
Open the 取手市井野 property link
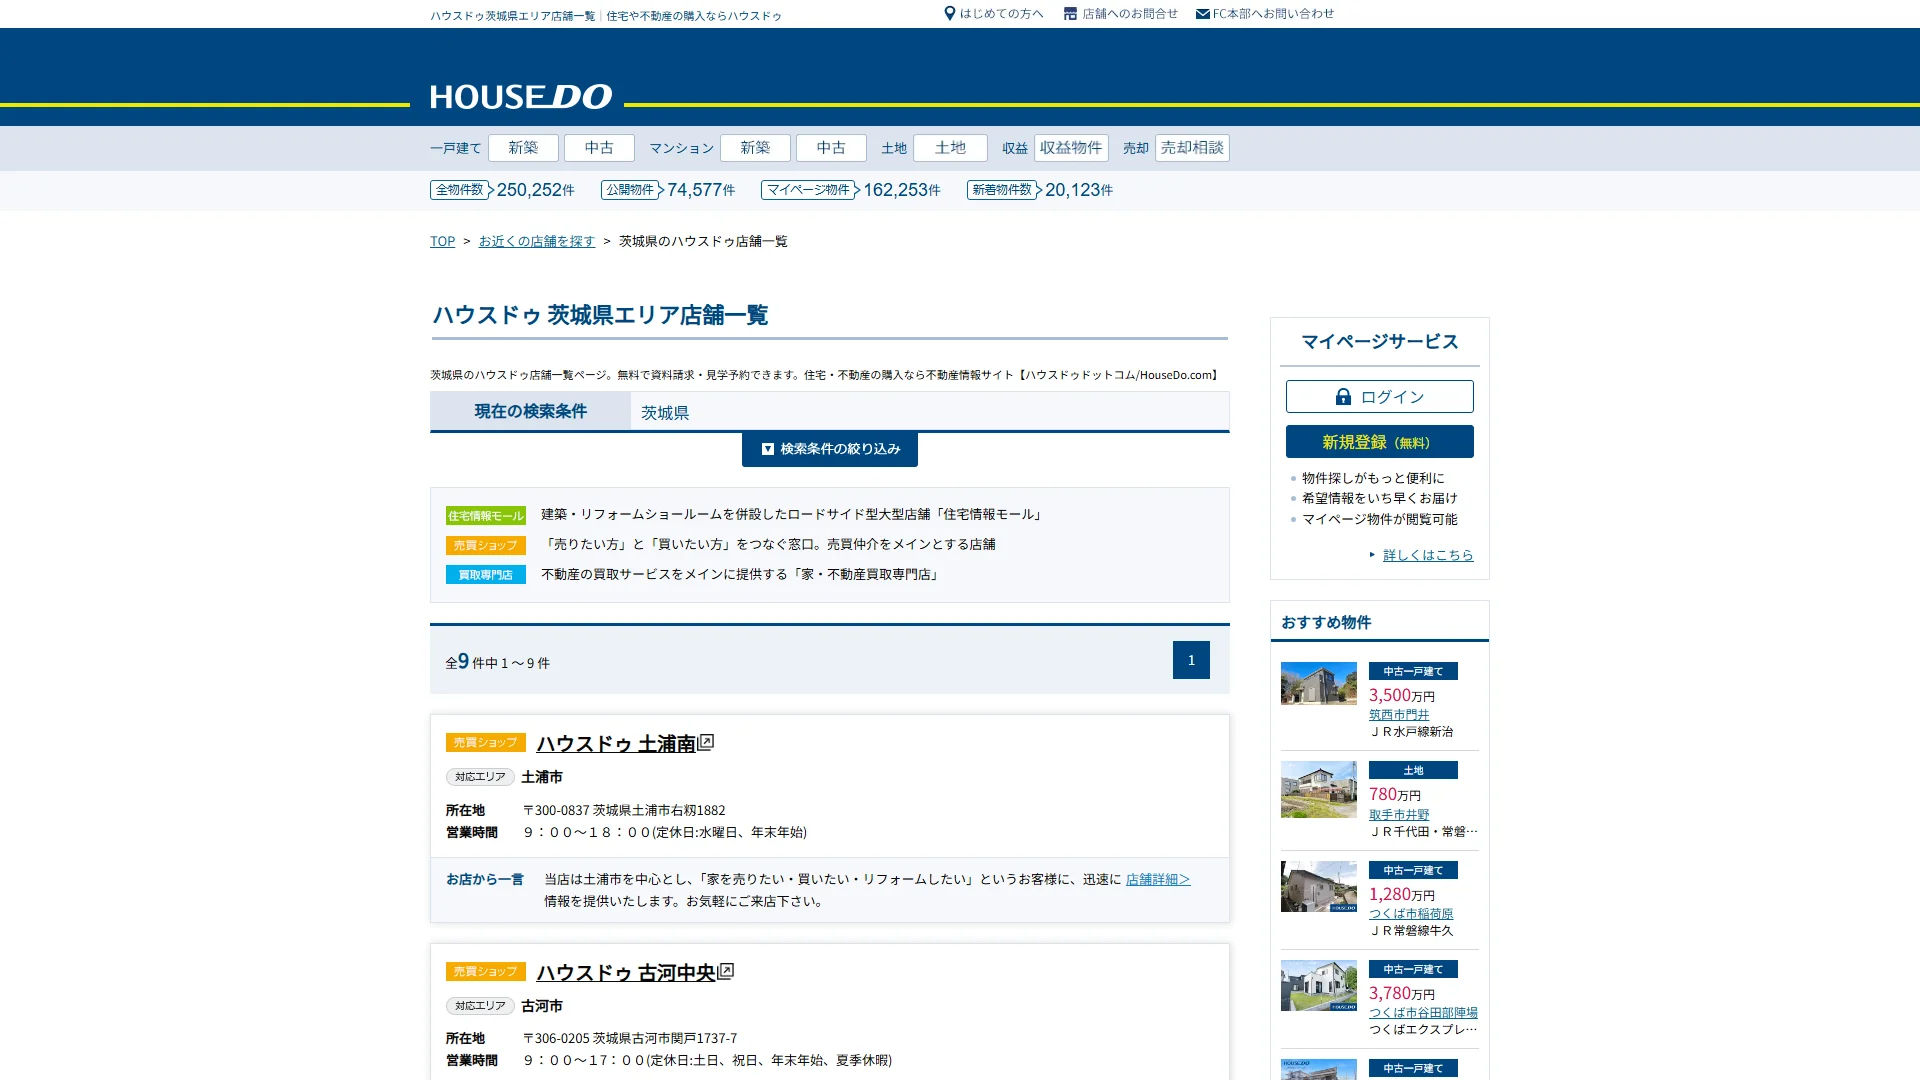1399,815
